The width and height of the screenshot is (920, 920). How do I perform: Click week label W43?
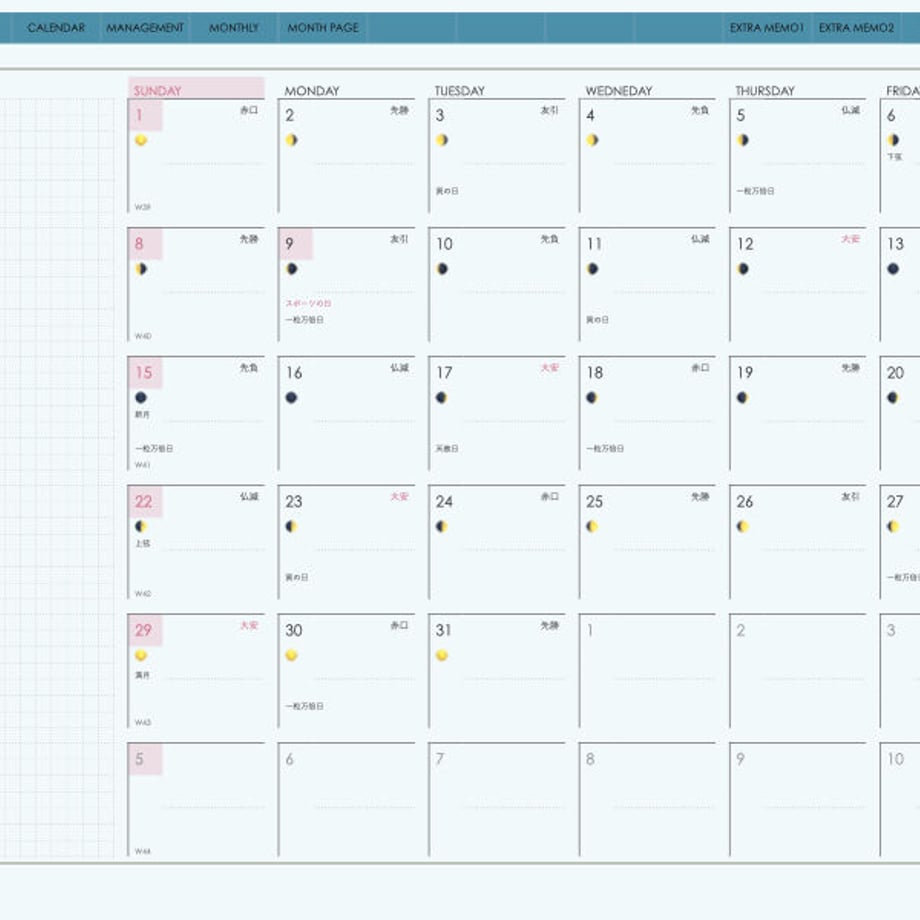pos(143,722)
